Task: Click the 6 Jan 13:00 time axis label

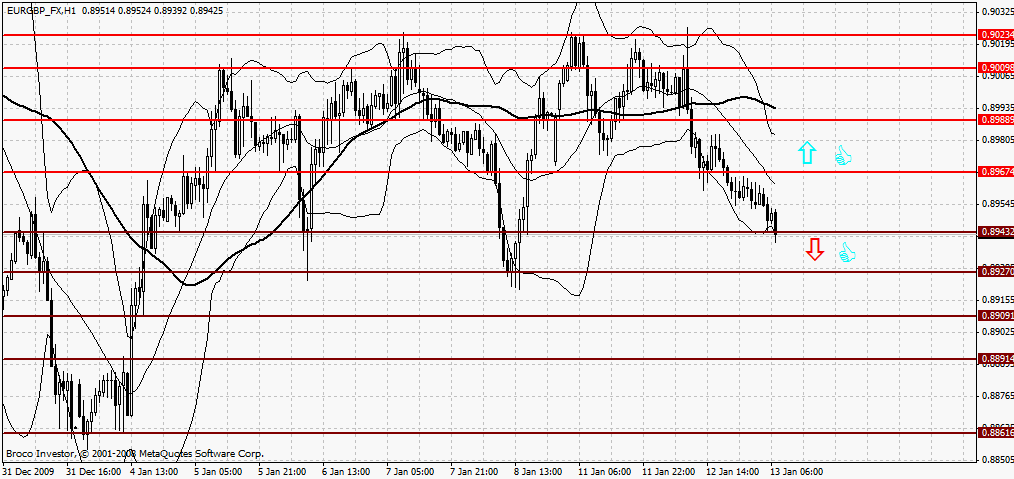Action: coord(346,472)
